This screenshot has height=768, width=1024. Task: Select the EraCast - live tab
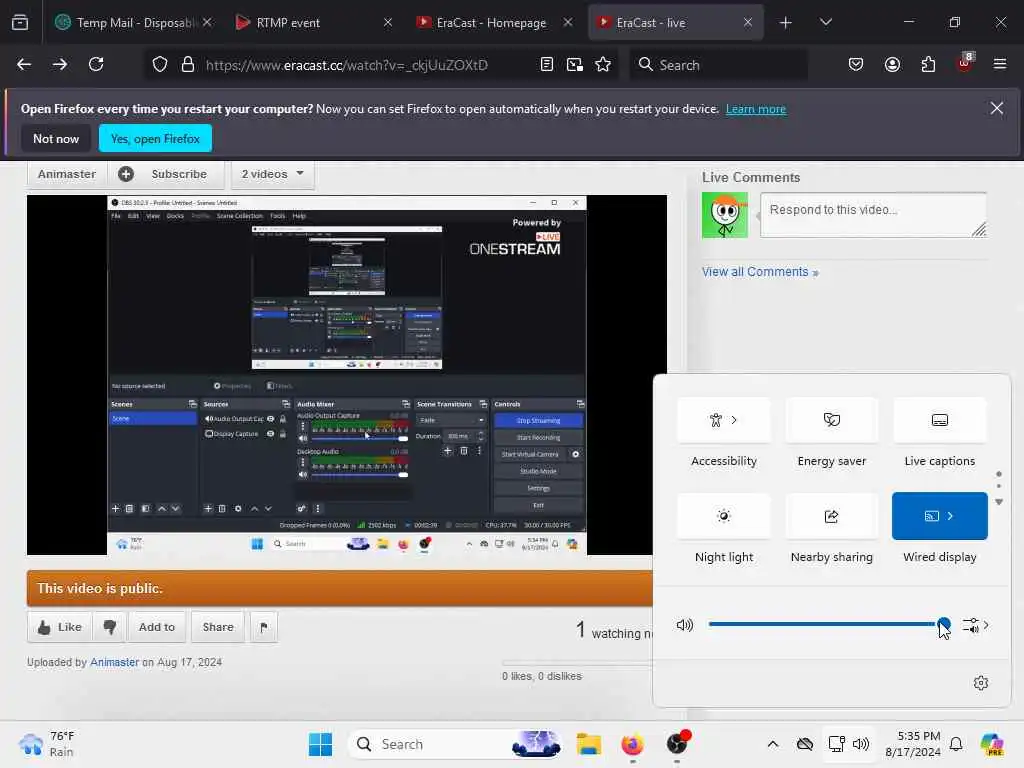[x=675, y=23]
